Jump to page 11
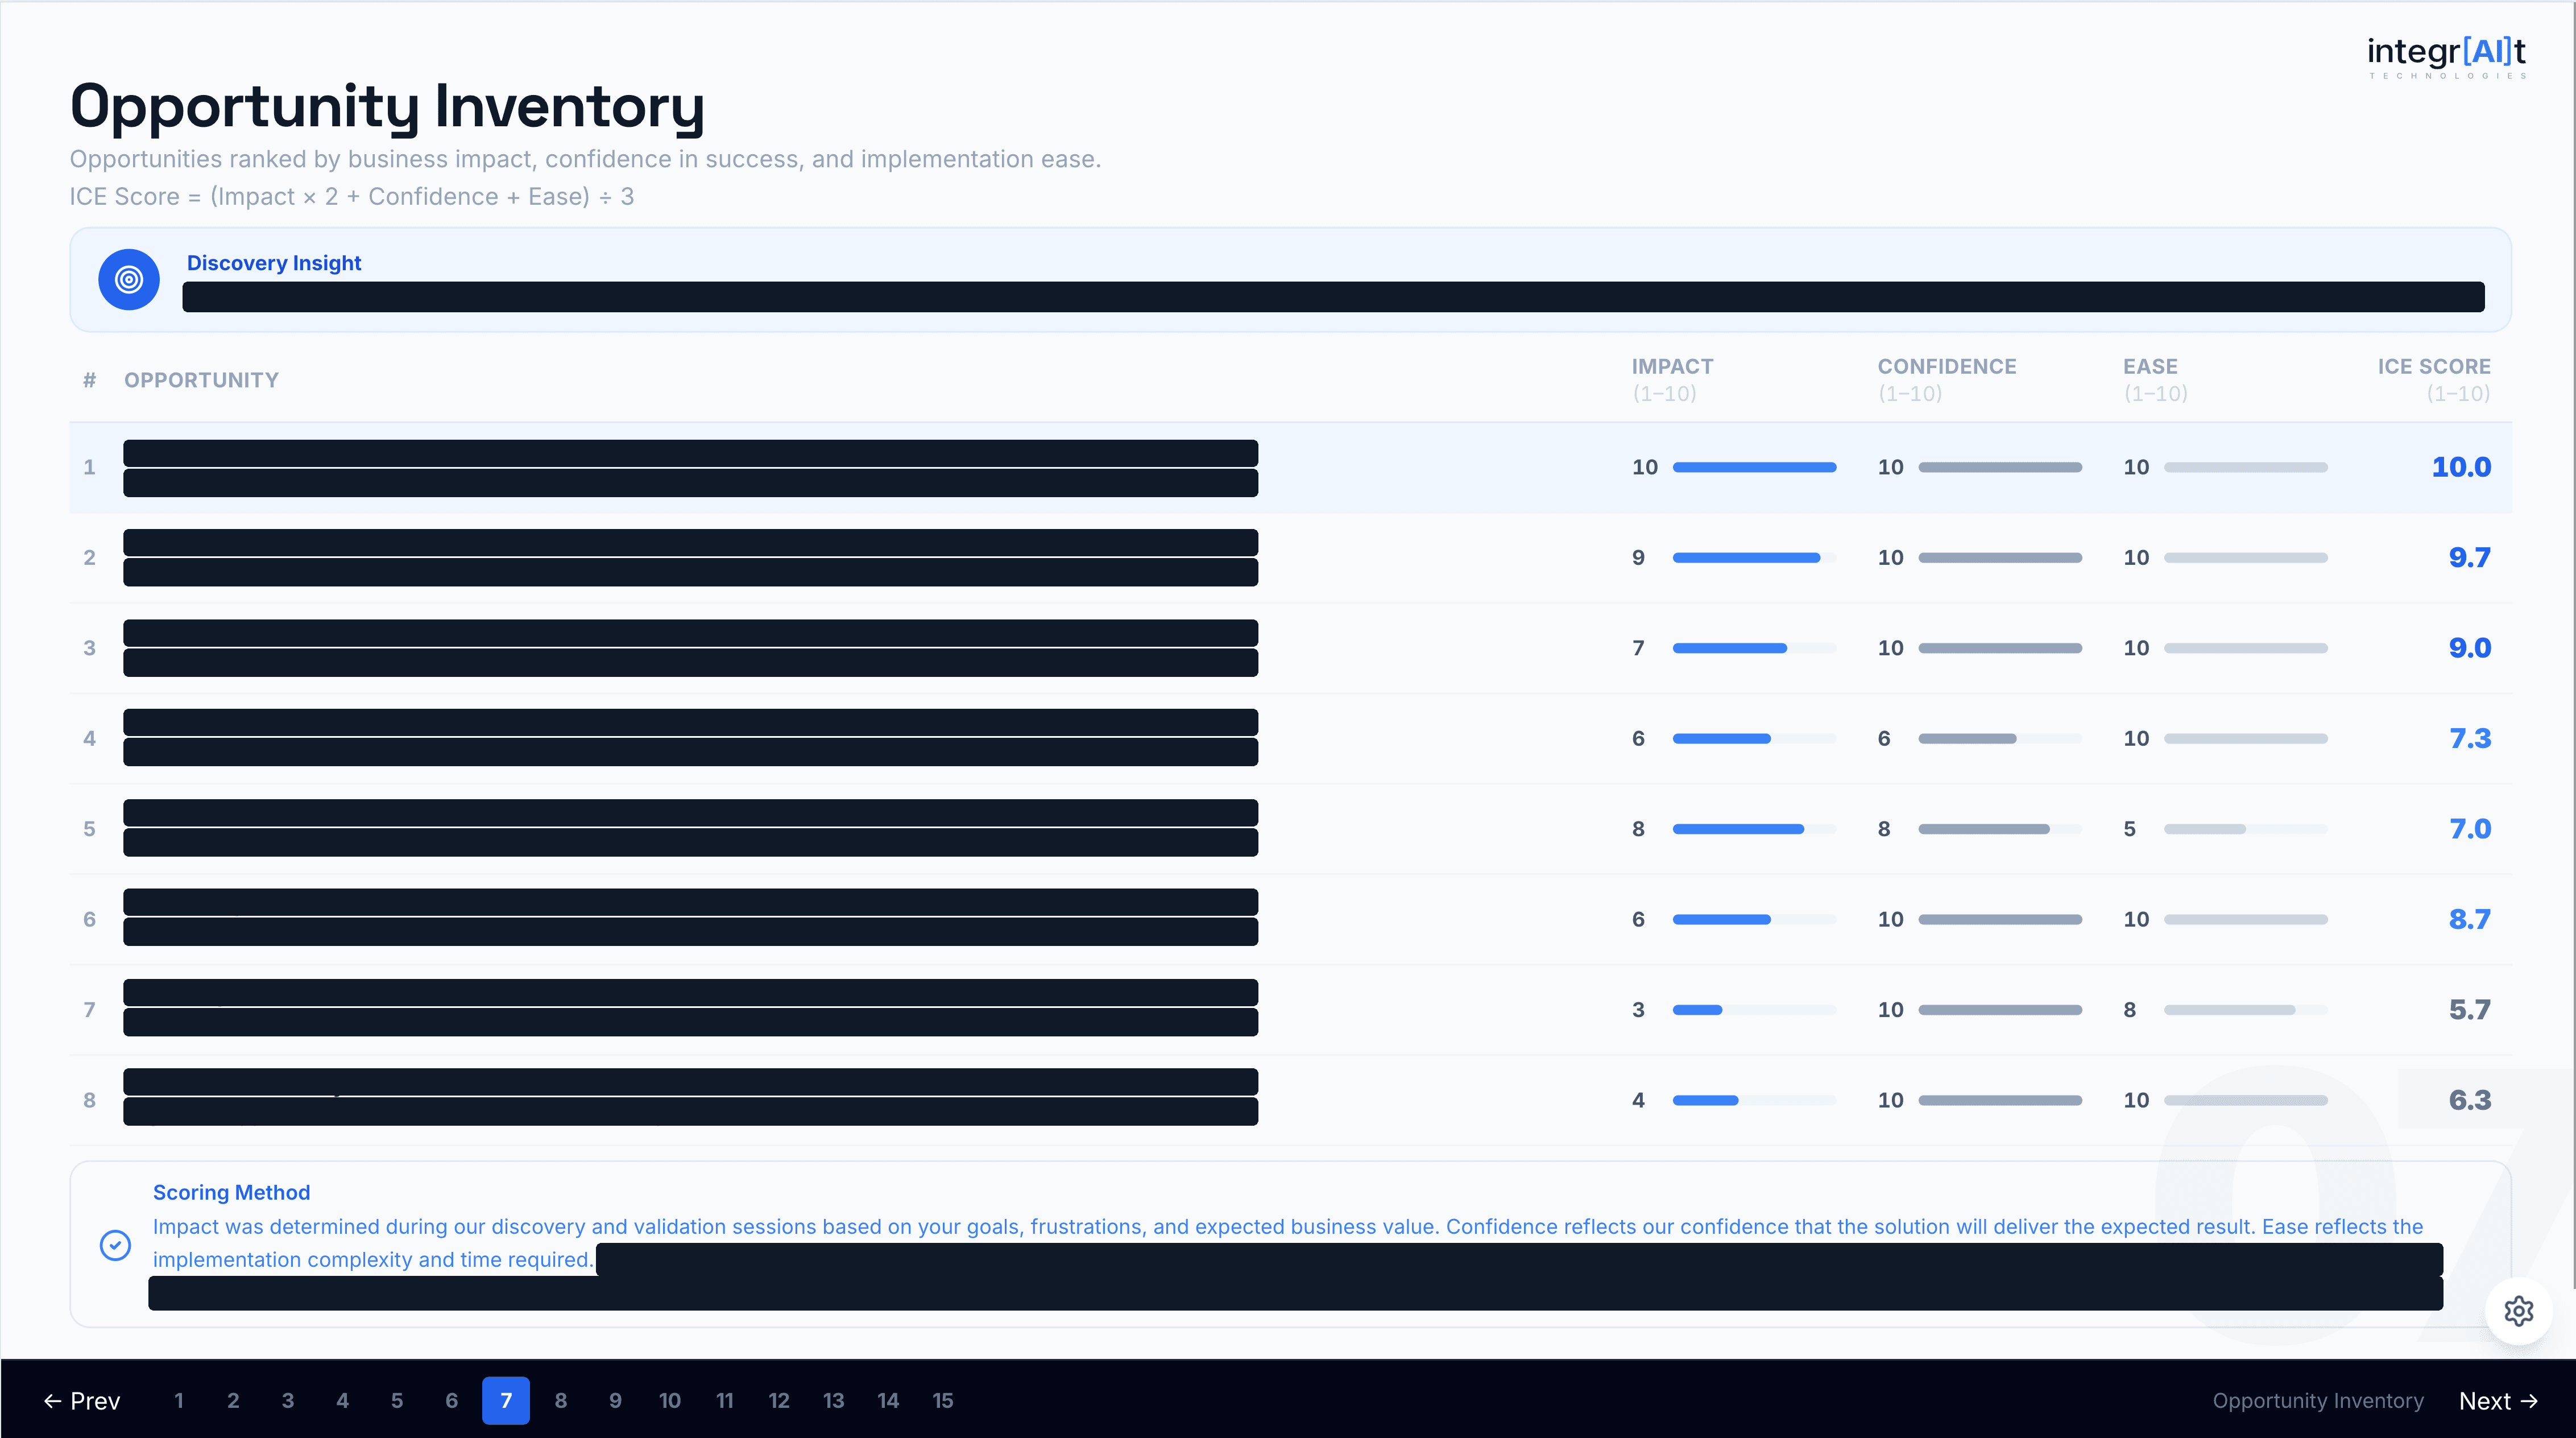The height and width of the screenshot is (1438, 2576). pyautogui.click(x=725, y=1400)
